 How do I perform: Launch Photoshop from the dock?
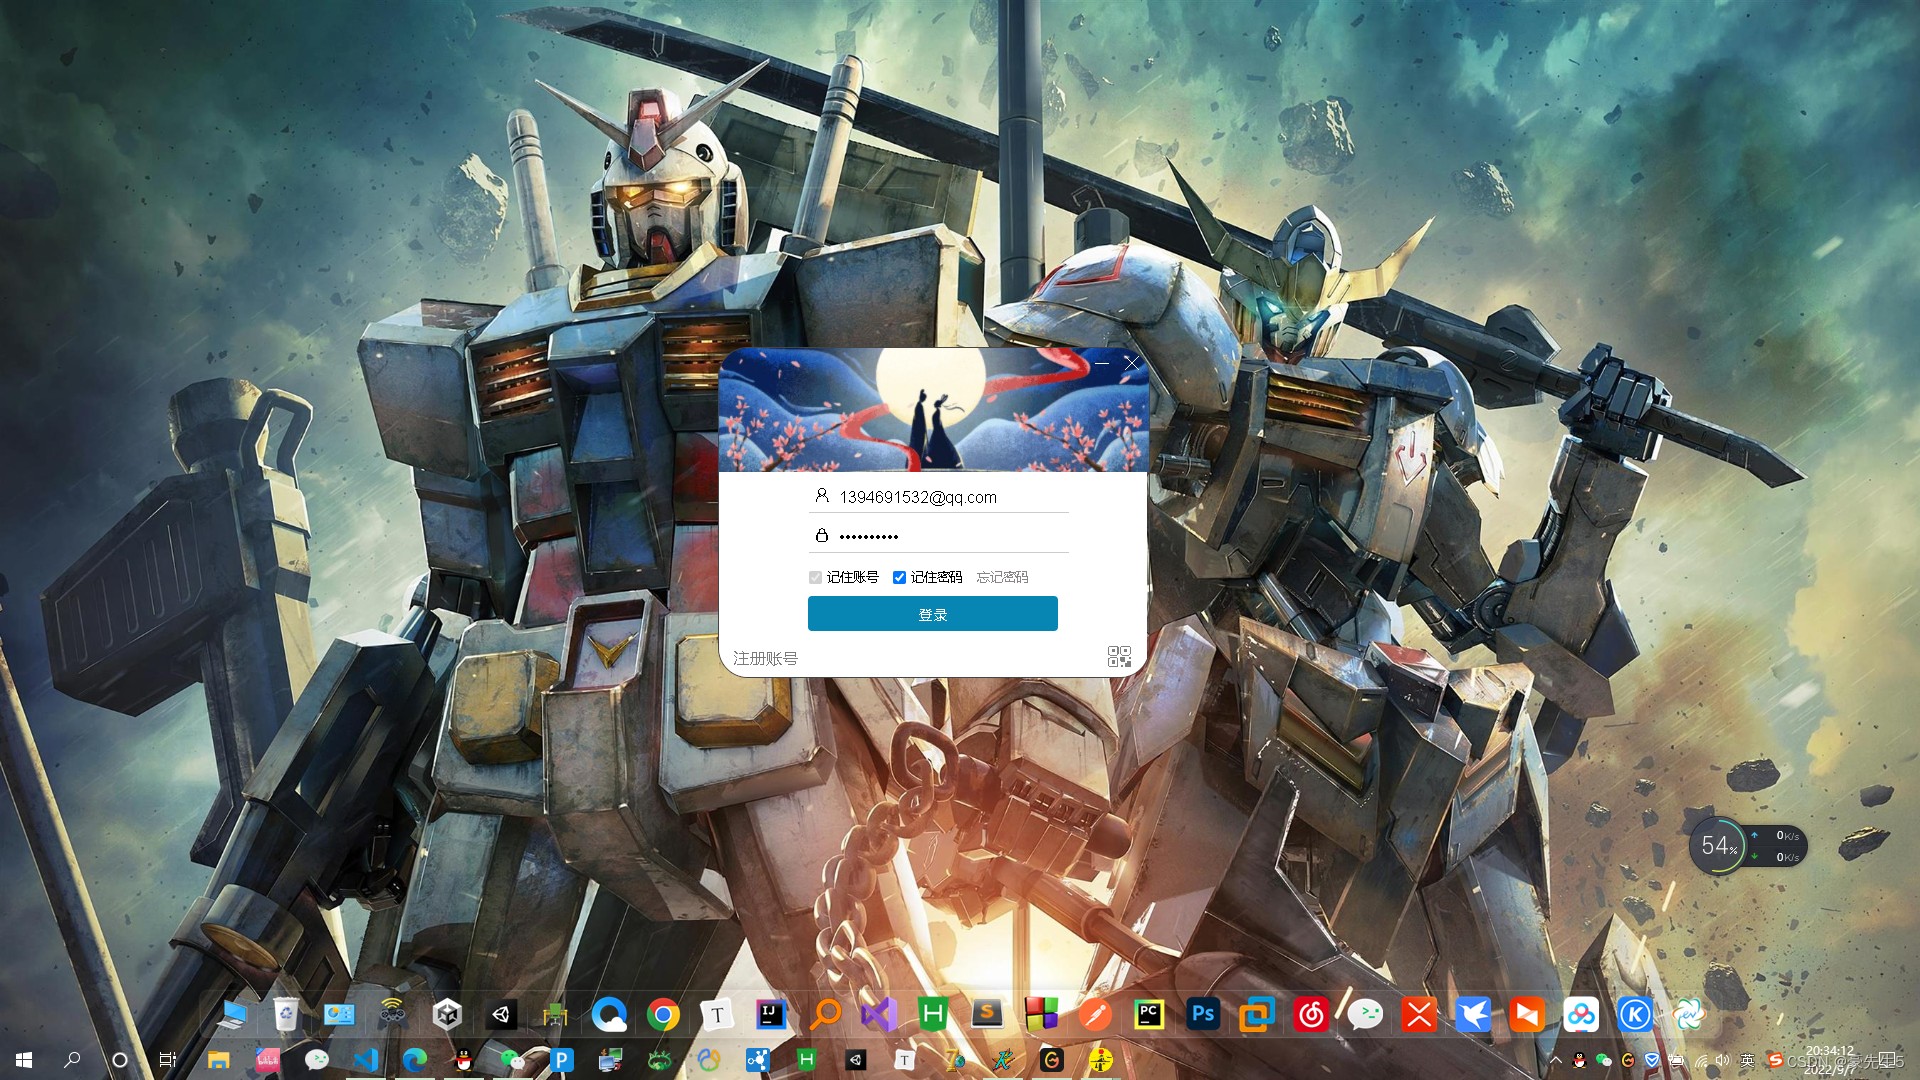(x=1203, y=1015)
